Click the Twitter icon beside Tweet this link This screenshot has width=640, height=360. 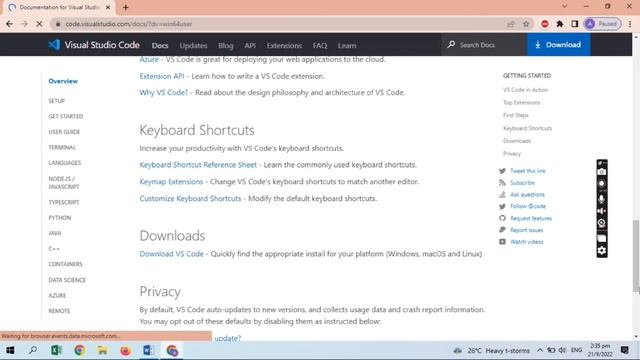point(502,171)
